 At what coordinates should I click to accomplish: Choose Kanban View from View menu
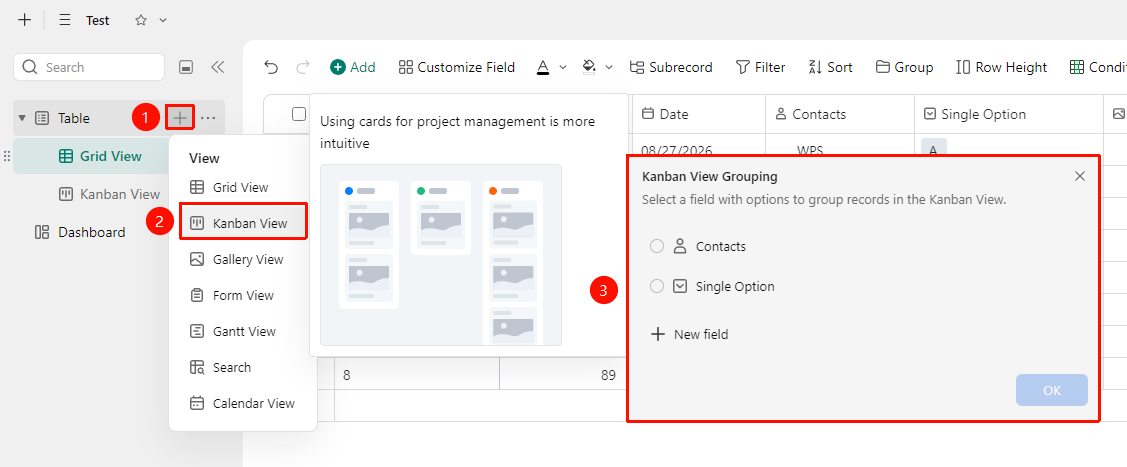[x=244, y=223]
